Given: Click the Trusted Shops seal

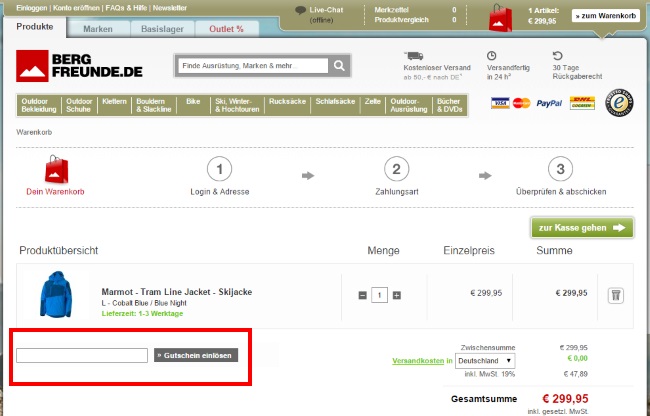Looking at the screenshot, I should coord(619,103).
